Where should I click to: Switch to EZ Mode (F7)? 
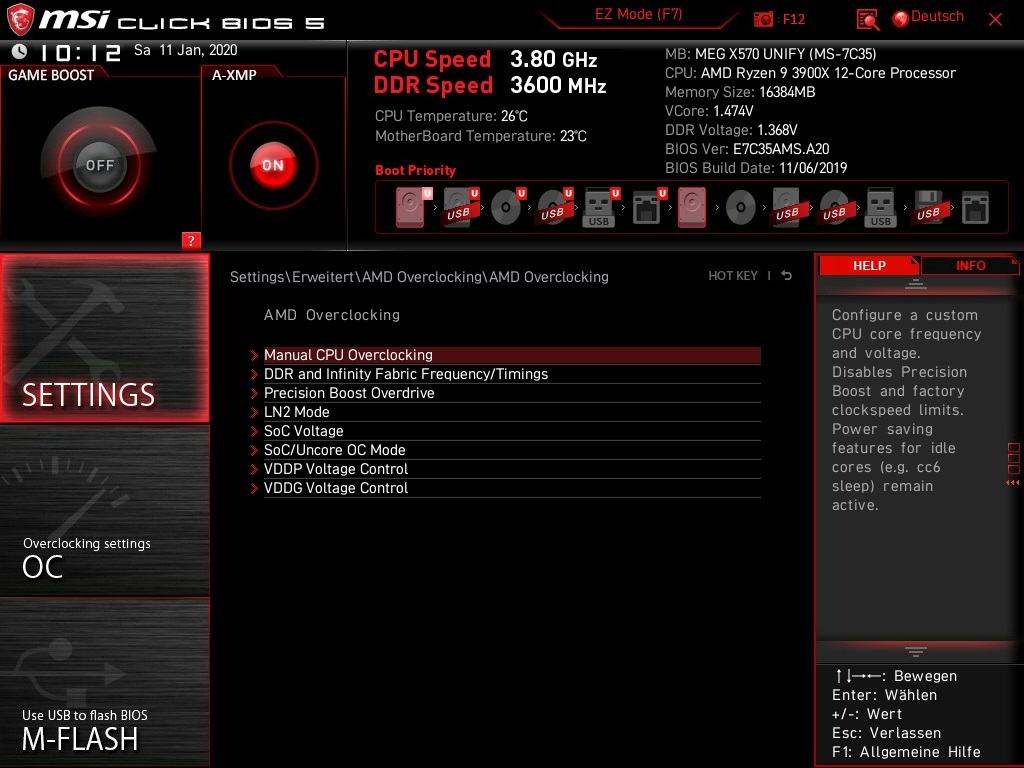[638, 14]
